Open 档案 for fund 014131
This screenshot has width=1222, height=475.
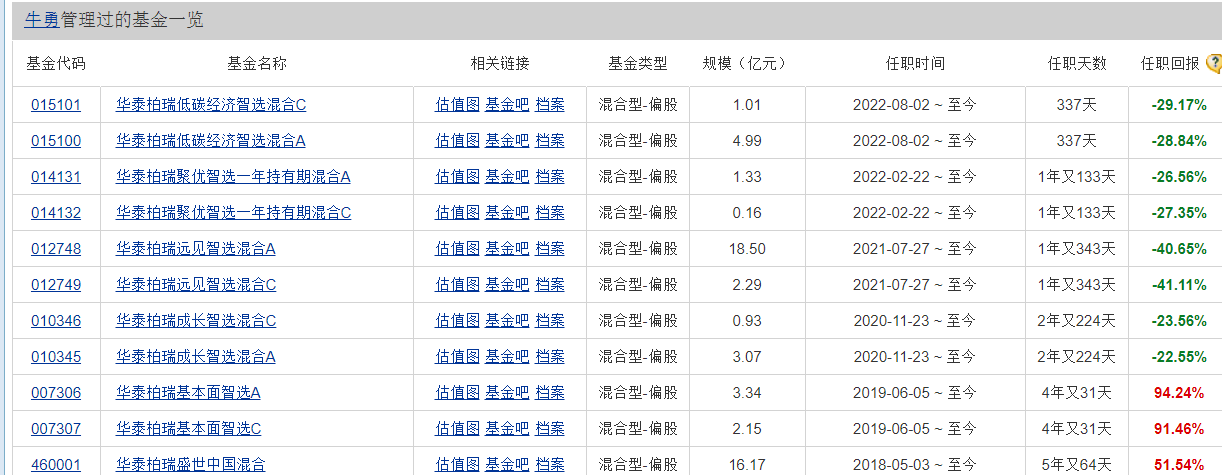point(549,176)
